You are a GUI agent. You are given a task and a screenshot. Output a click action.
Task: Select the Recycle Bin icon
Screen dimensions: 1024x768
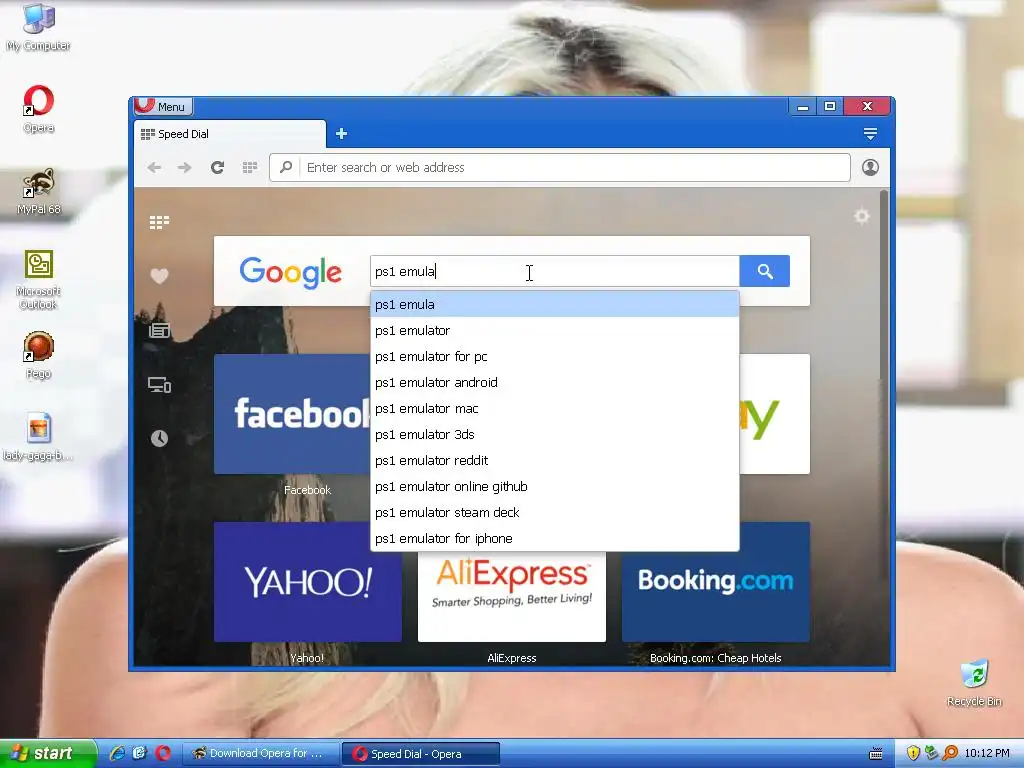click(974, 683)
